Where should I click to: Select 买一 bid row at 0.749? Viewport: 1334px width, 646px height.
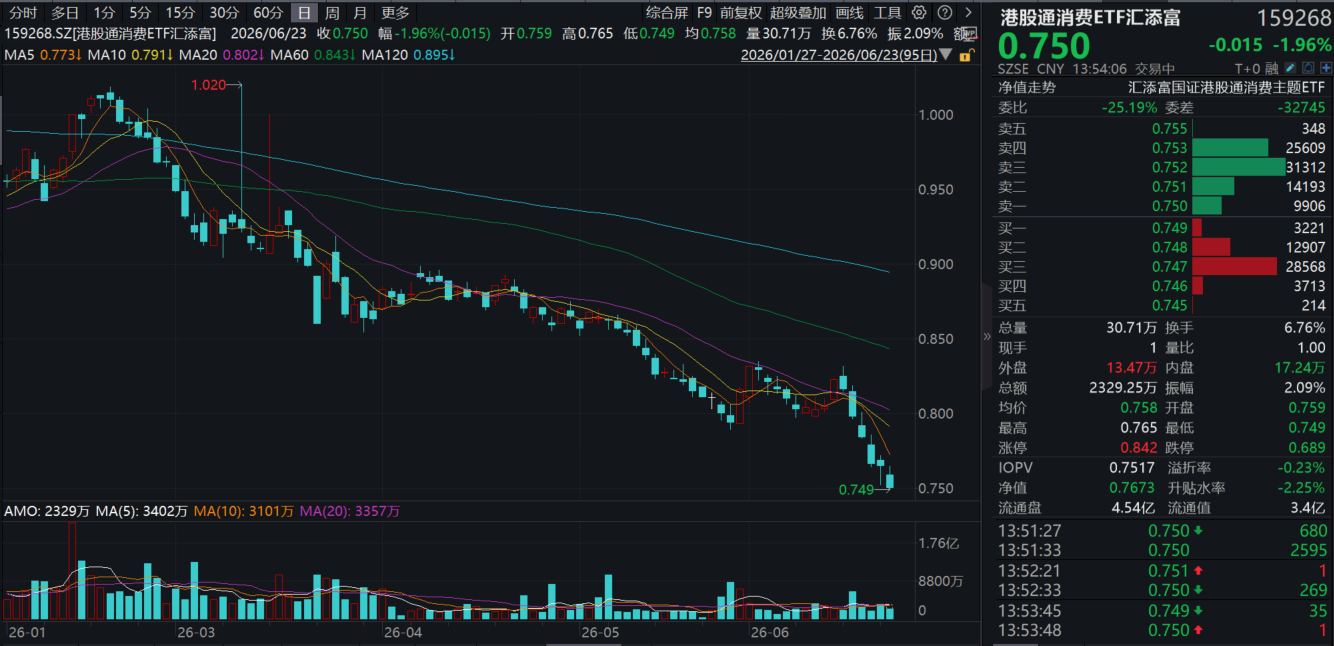1163,228
